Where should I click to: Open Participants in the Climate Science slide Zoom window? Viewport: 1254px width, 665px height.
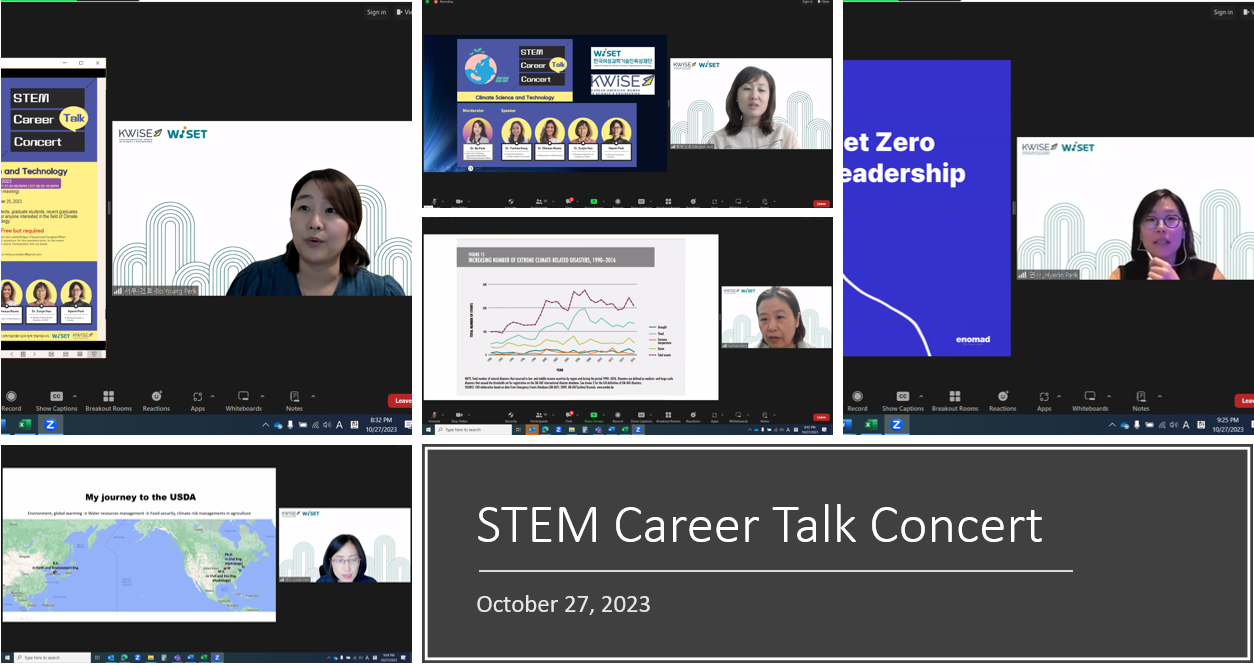coord(542,203)
